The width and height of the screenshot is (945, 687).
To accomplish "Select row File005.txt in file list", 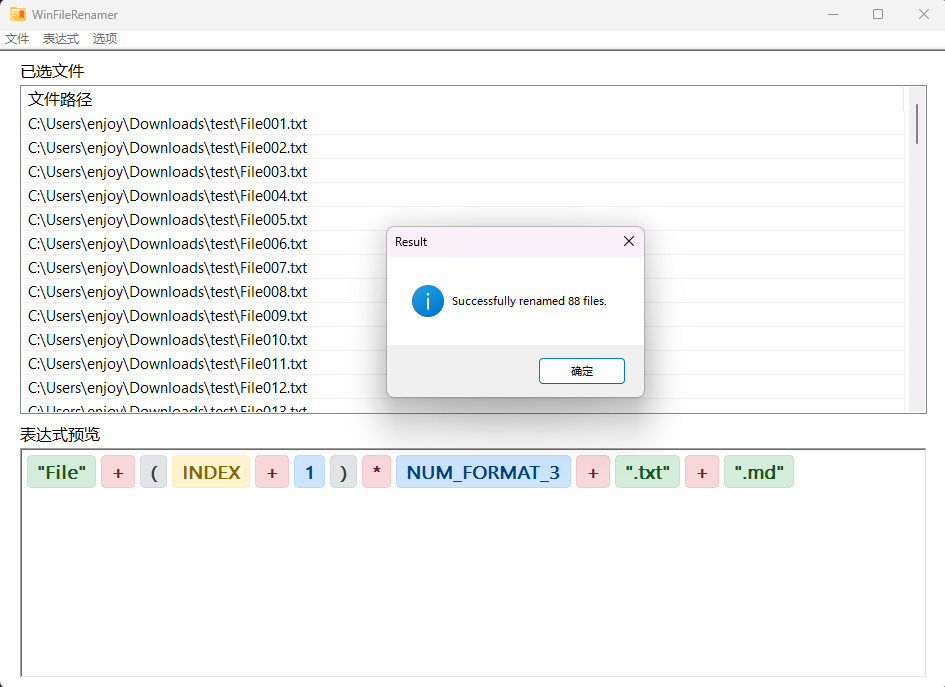I will click(x=464, y=220).
